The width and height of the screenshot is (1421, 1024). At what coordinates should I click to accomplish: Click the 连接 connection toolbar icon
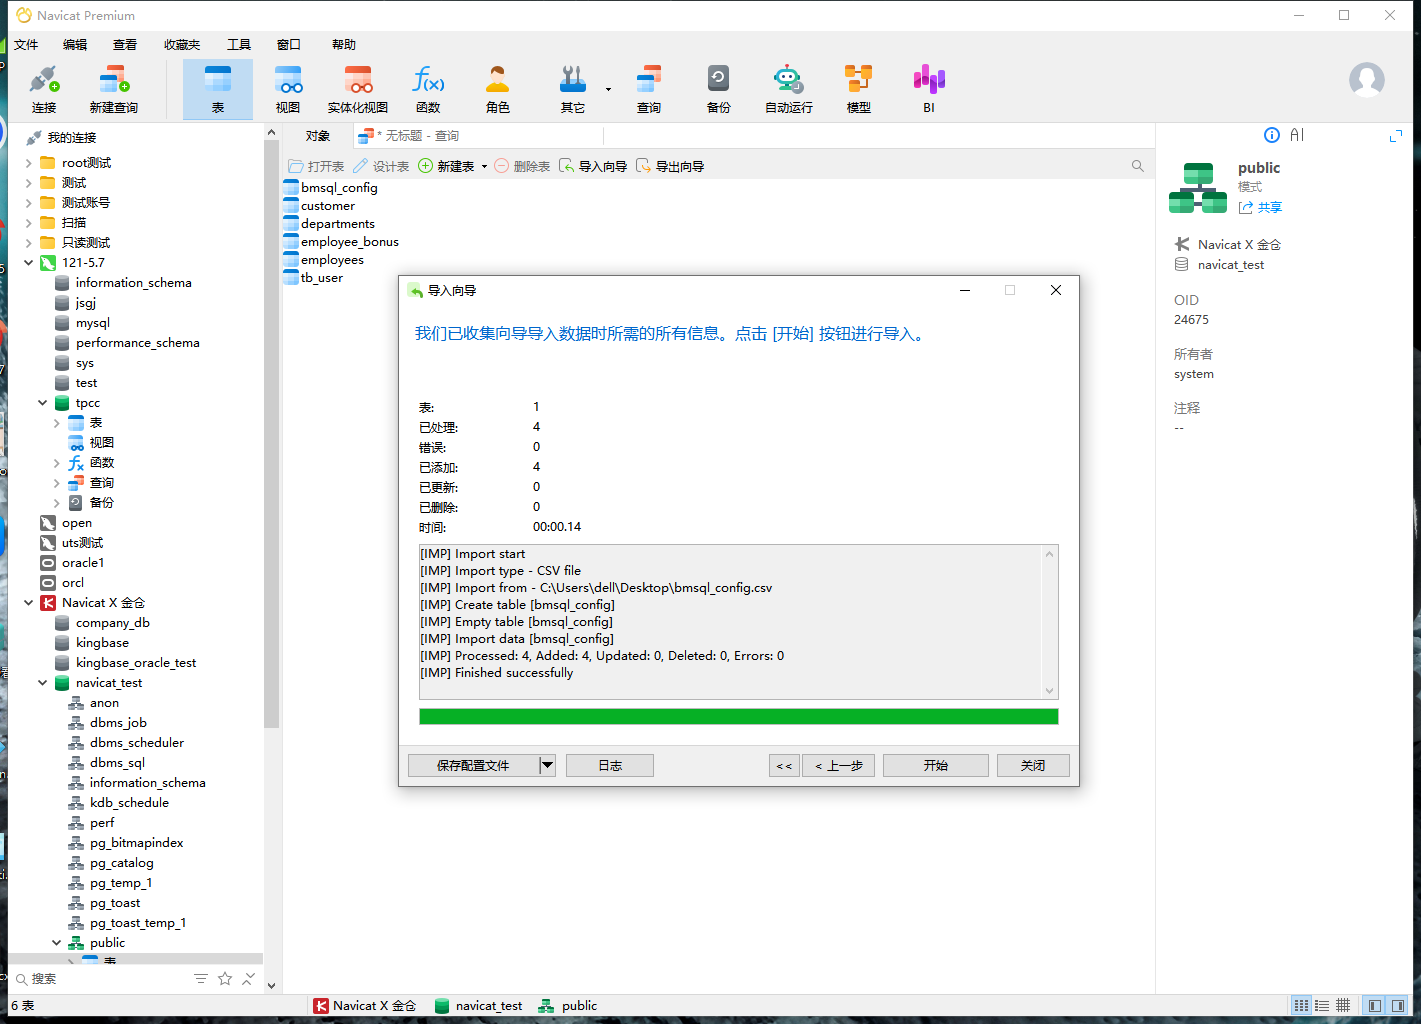(x=44, y=90)
